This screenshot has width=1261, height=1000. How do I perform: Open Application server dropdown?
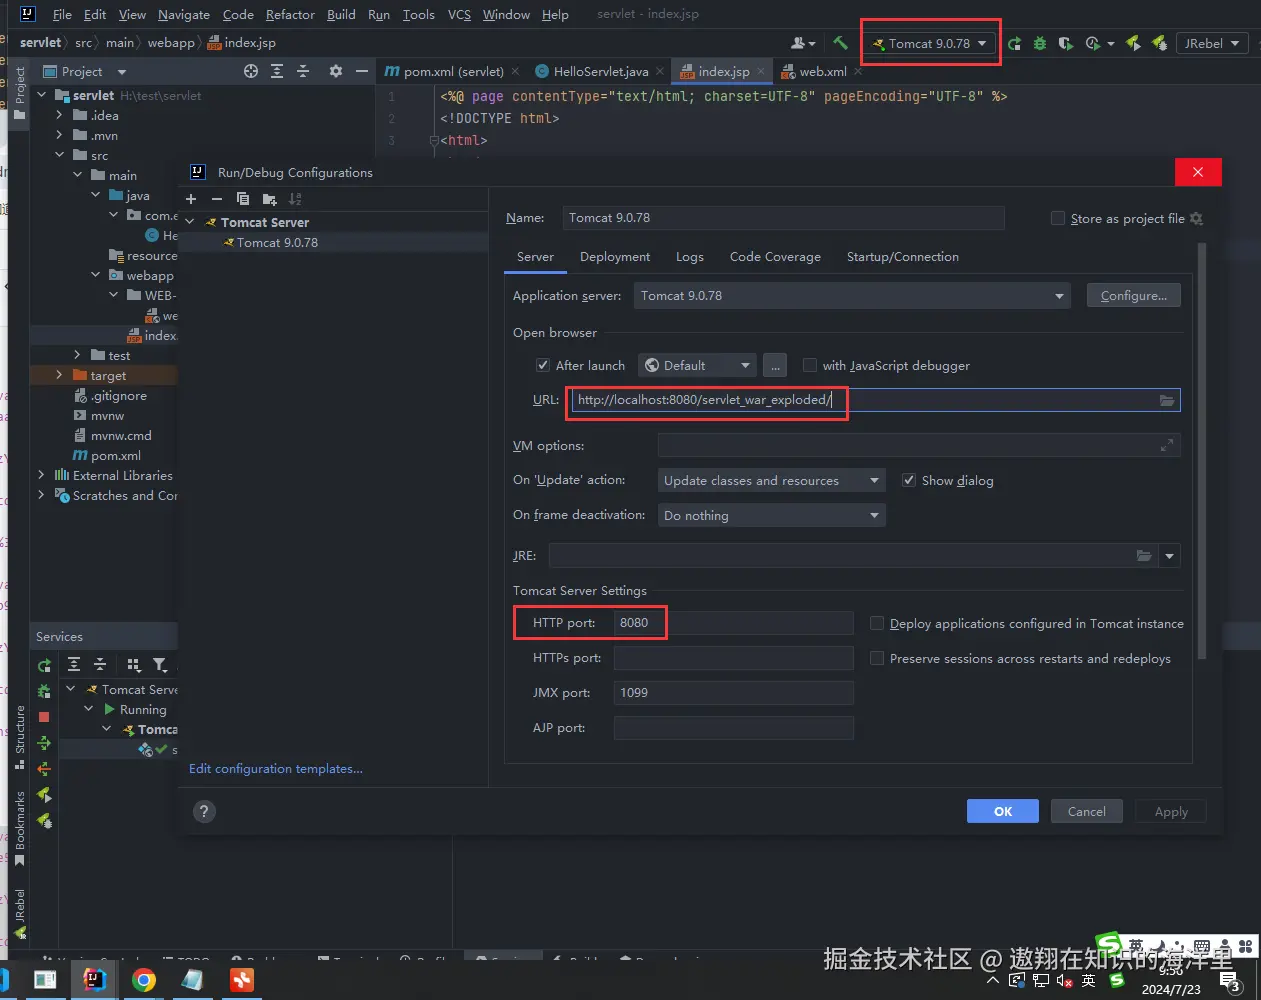coord(852,296)
